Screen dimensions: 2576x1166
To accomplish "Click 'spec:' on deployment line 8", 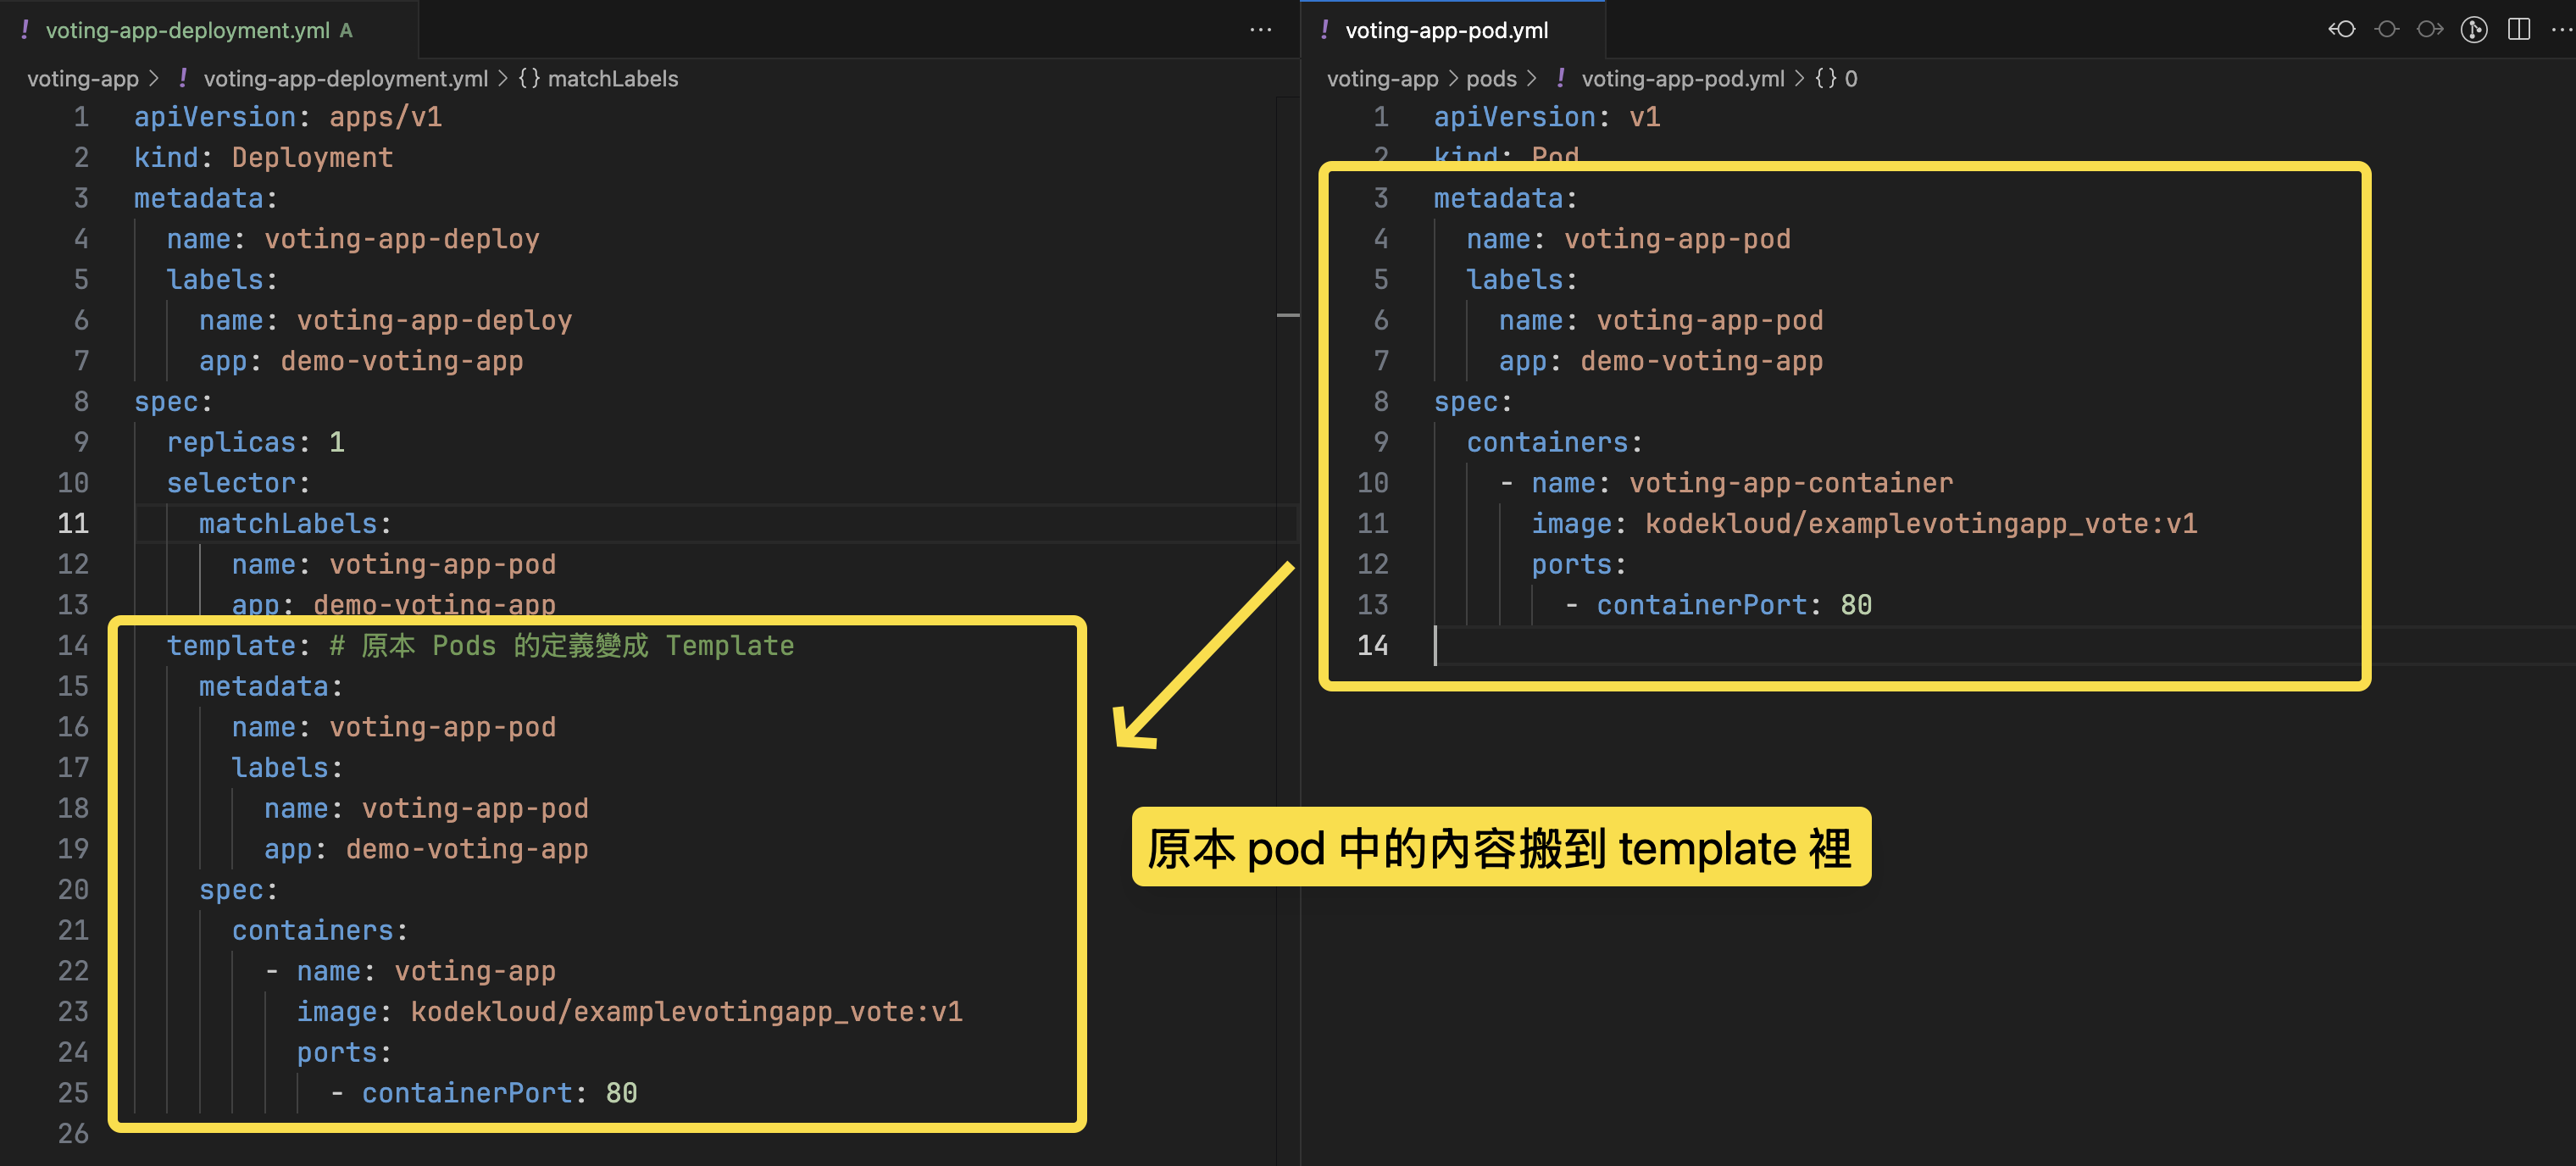I will pyautogui.click(x=174, y=402).
